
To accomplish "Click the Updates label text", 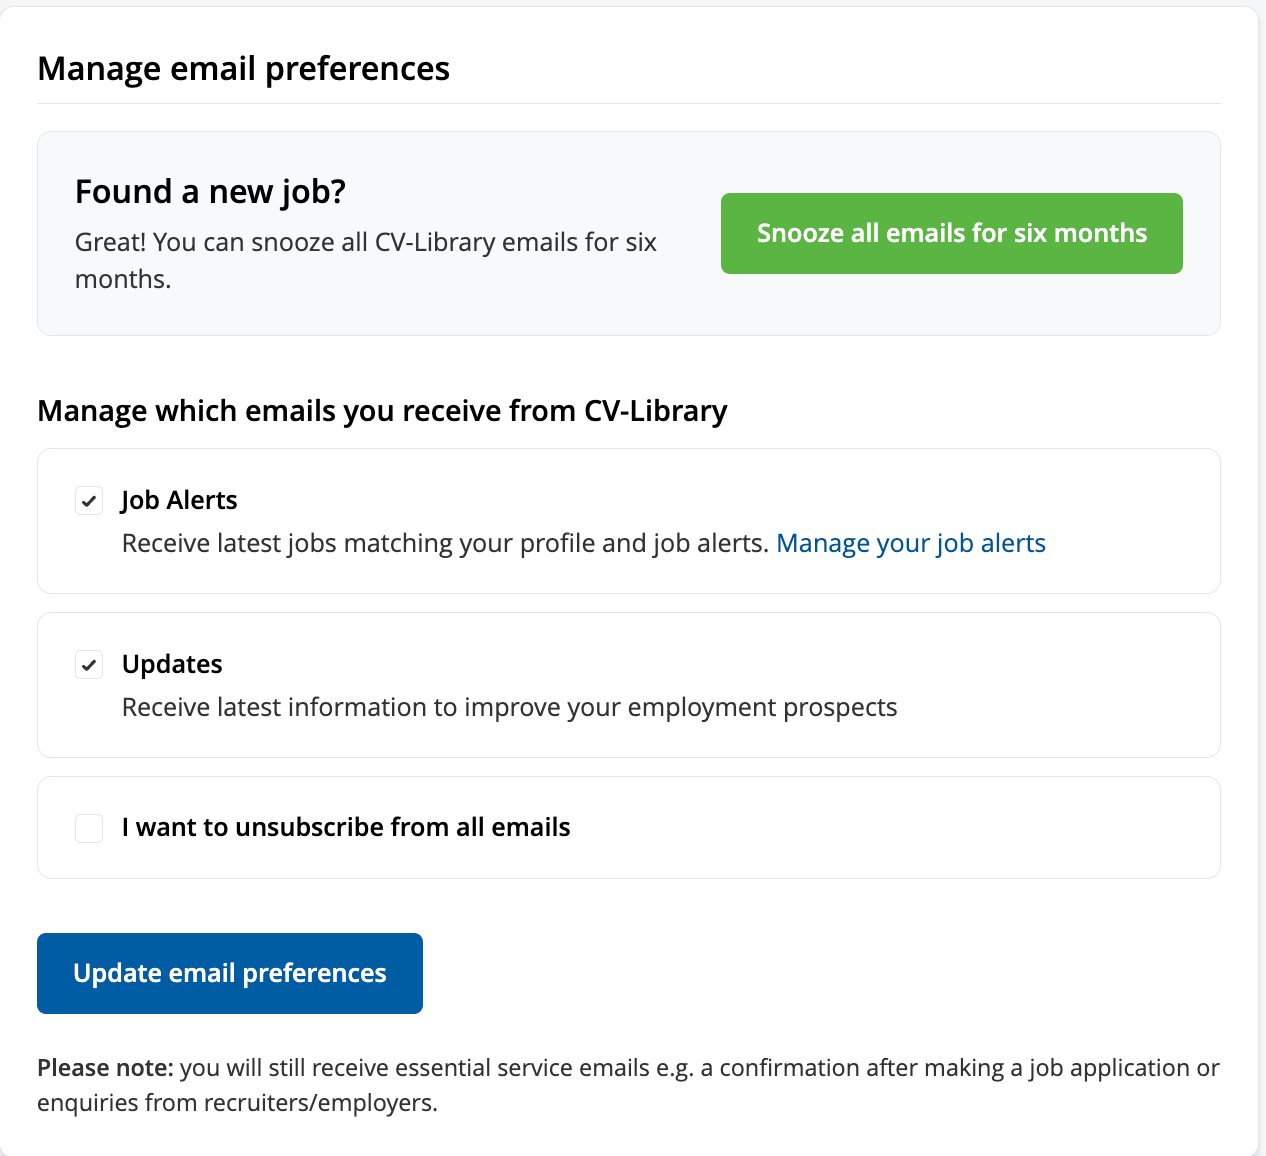I will (x=172, y=664).
